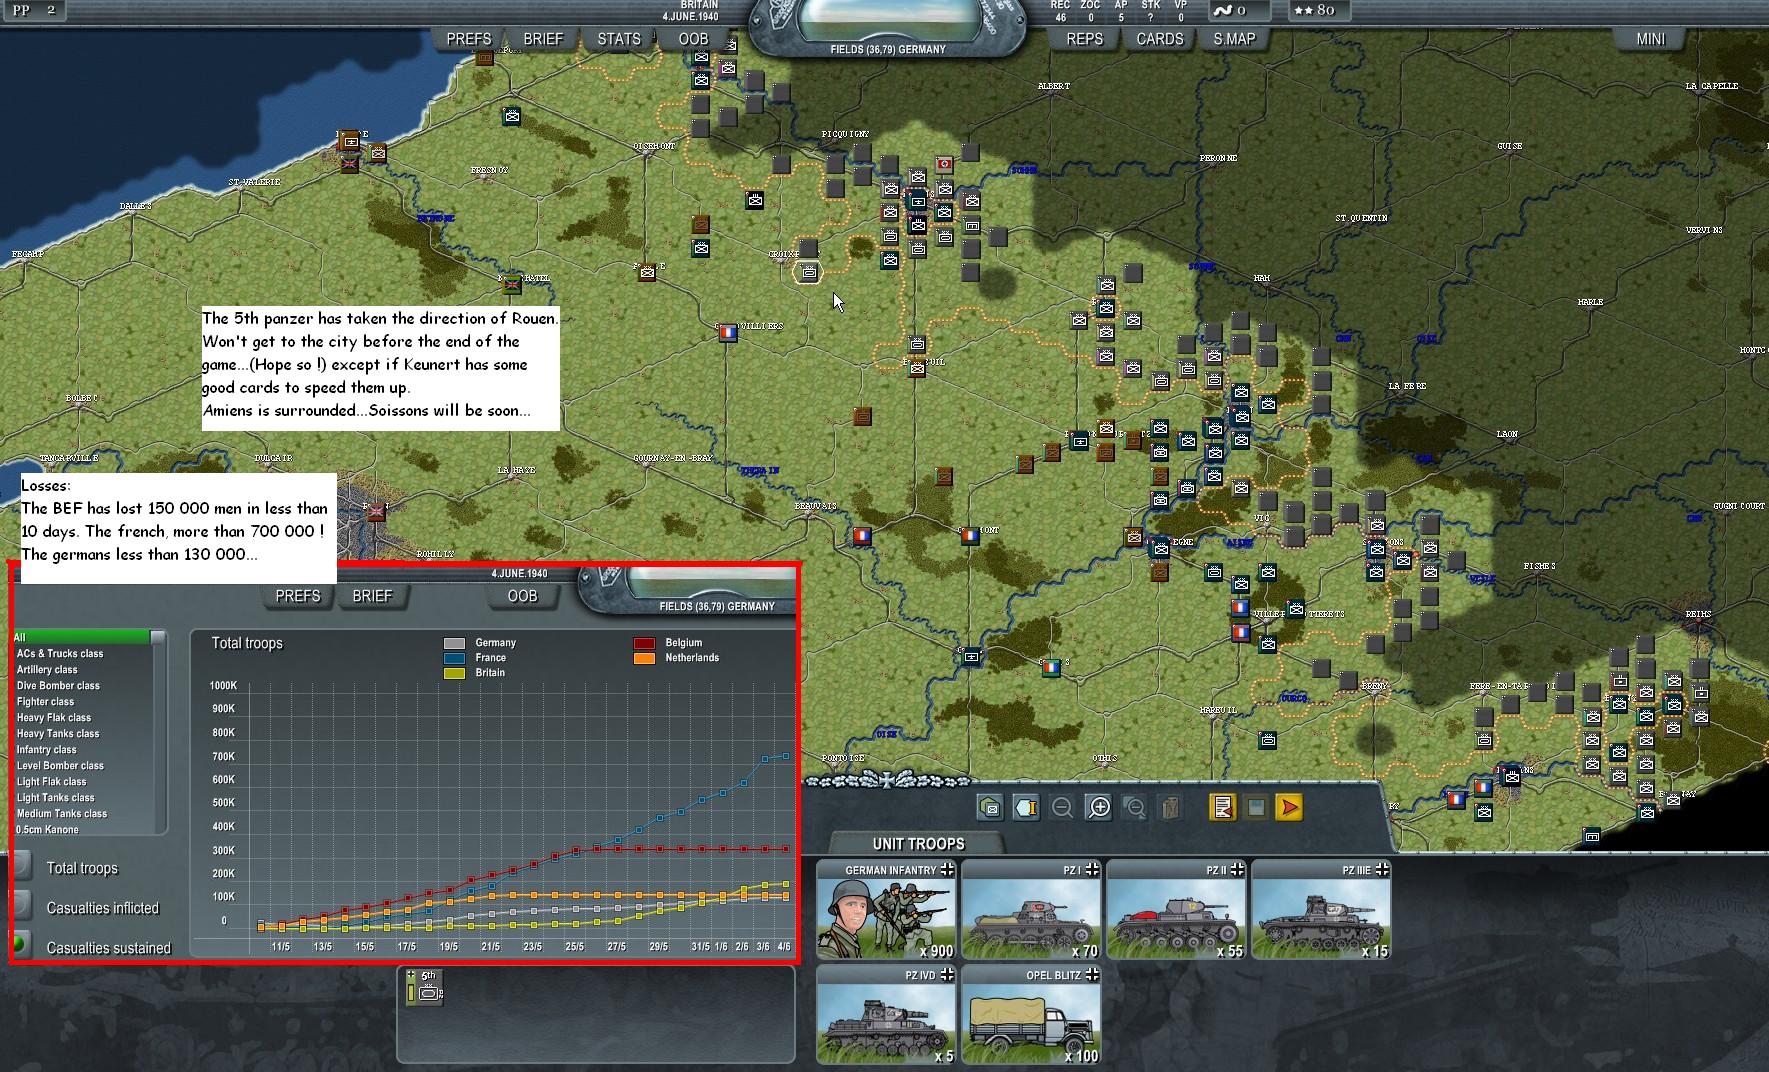
Task: Select 'Medium Tanks class' in list
Action: [x=82, y=813]
